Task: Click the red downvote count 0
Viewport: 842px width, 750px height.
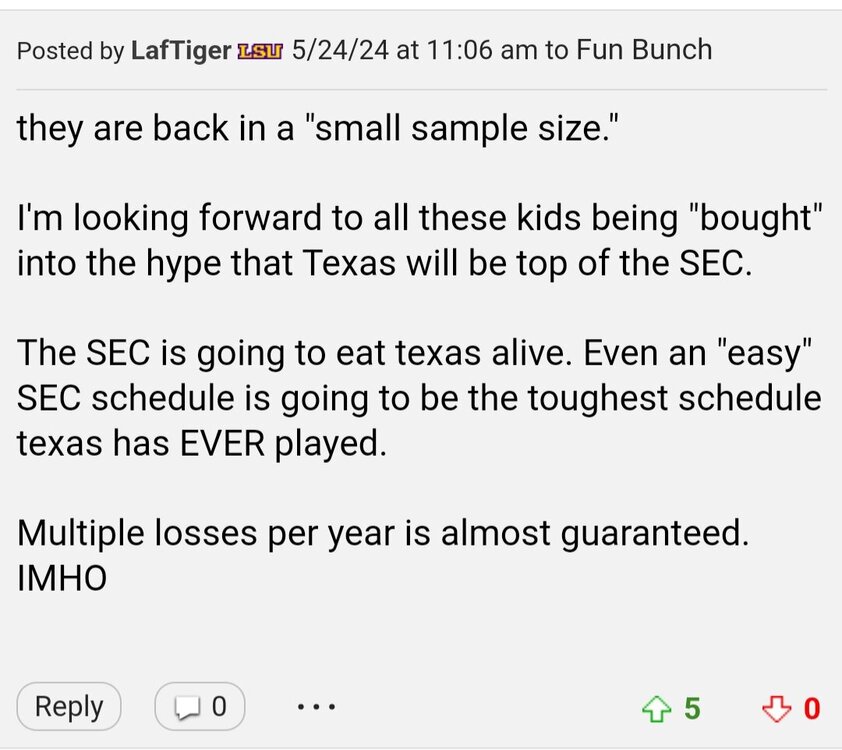Action: tap(812, 709)
